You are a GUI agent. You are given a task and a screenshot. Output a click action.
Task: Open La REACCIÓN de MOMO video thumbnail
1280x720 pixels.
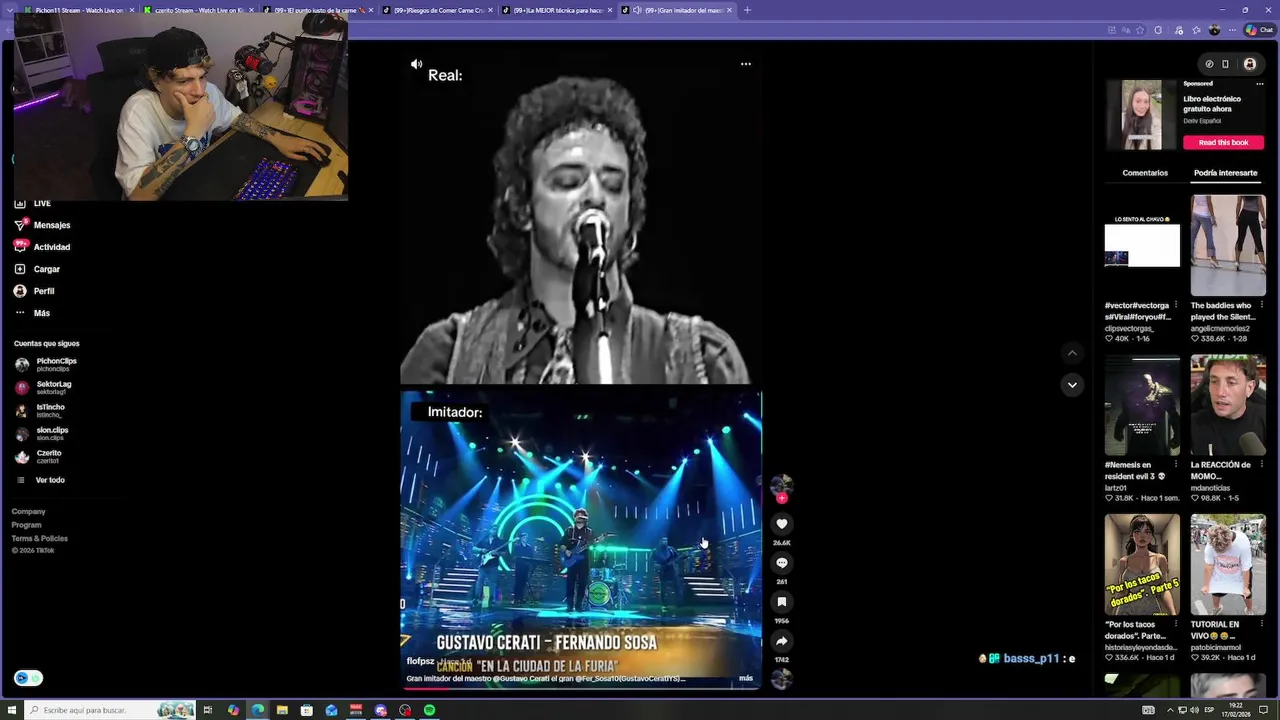point(1228,405)
